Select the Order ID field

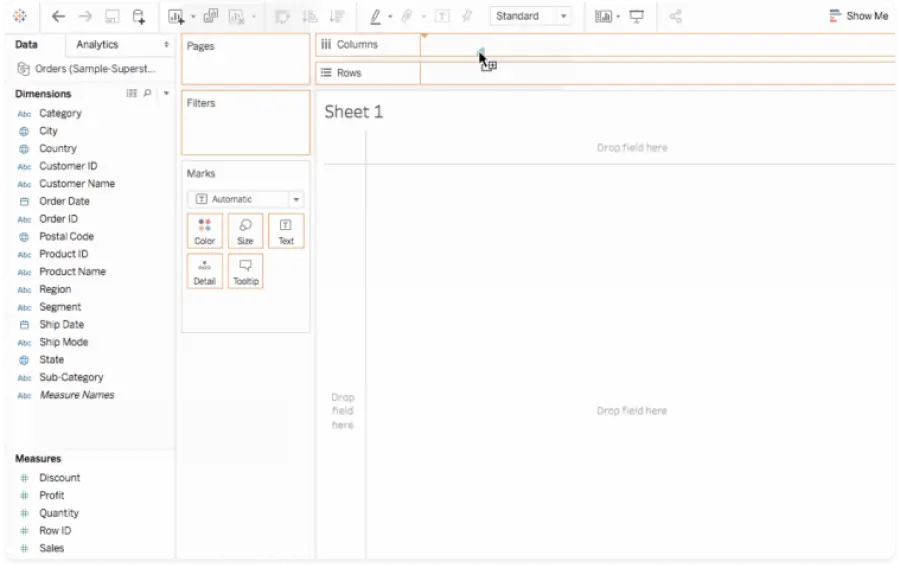click(x=58, y=219)
